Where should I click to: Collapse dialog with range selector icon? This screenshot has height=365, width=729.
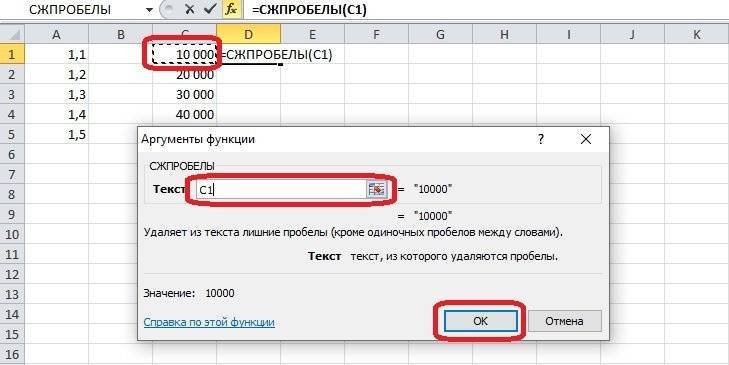[x=377, y=189]
